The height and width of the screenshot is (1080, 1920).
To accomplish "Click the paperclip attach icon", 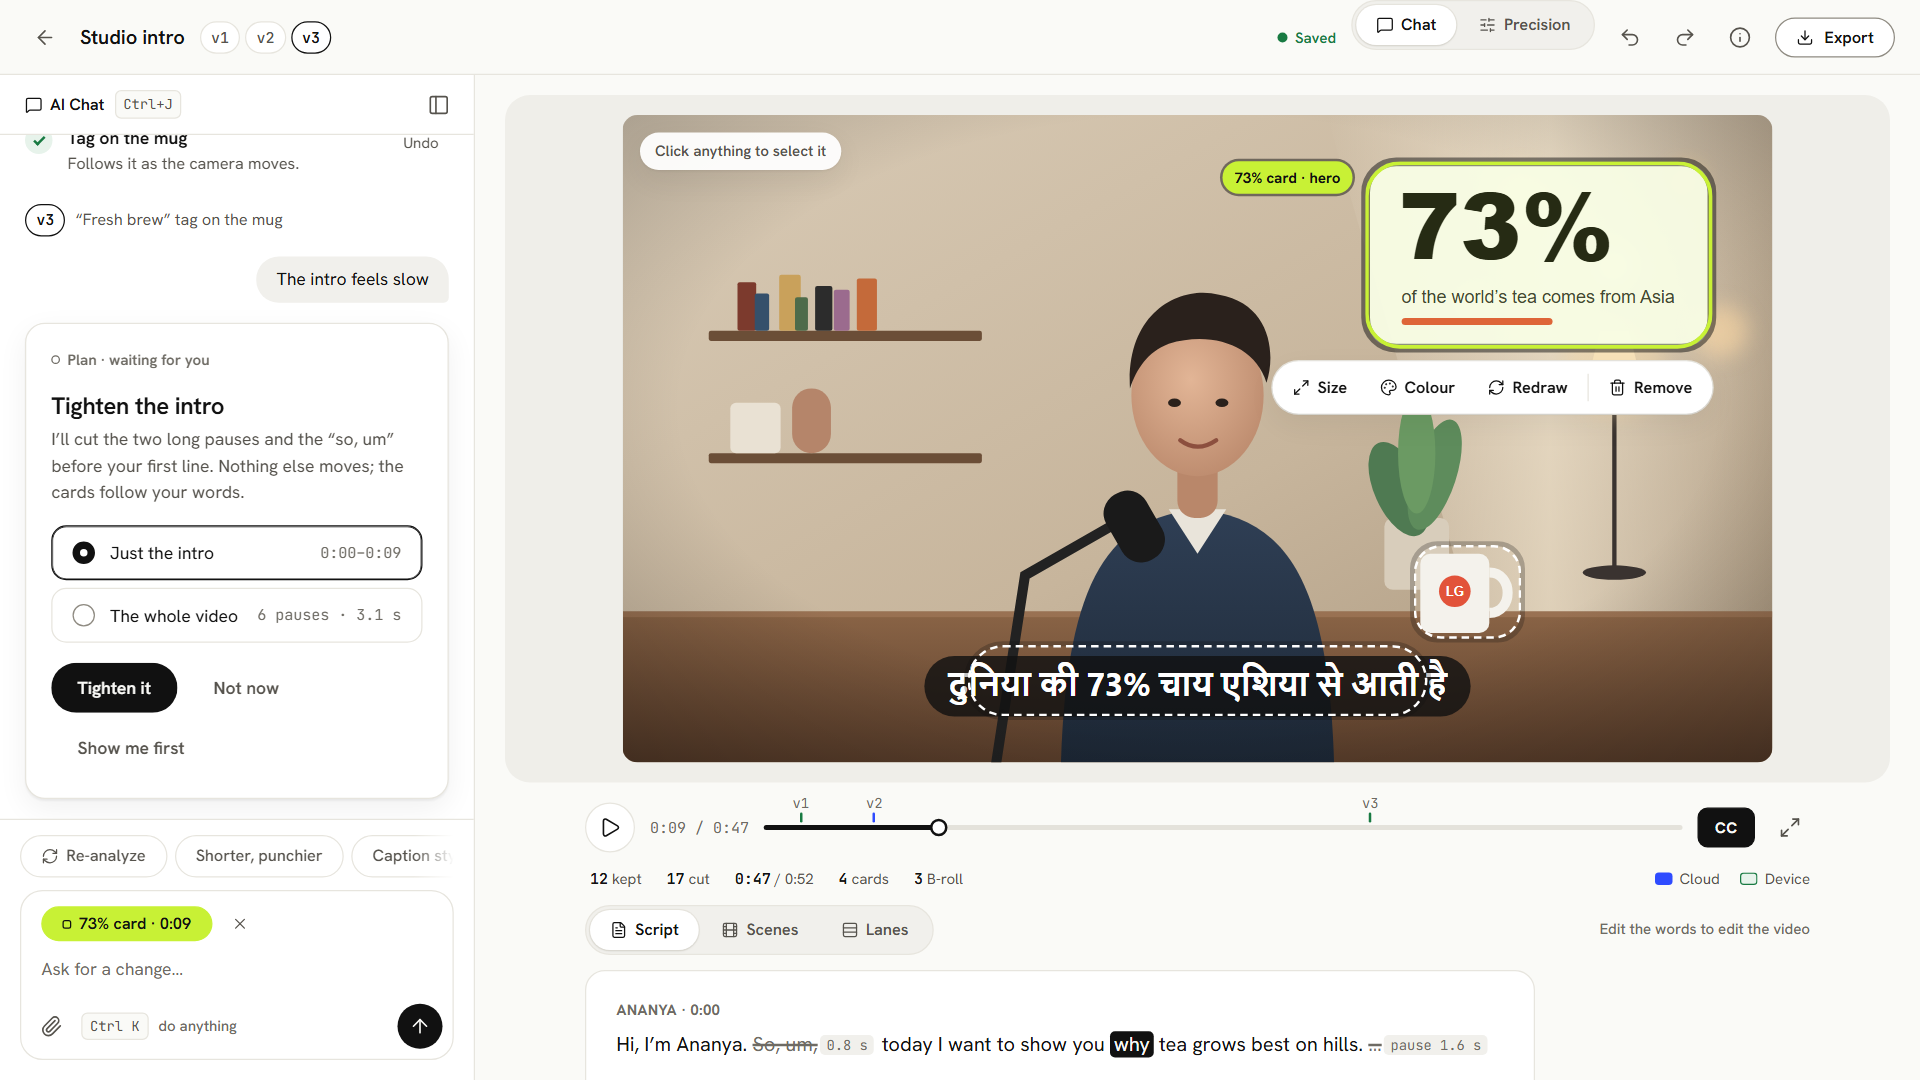I will coord(52,1026).
